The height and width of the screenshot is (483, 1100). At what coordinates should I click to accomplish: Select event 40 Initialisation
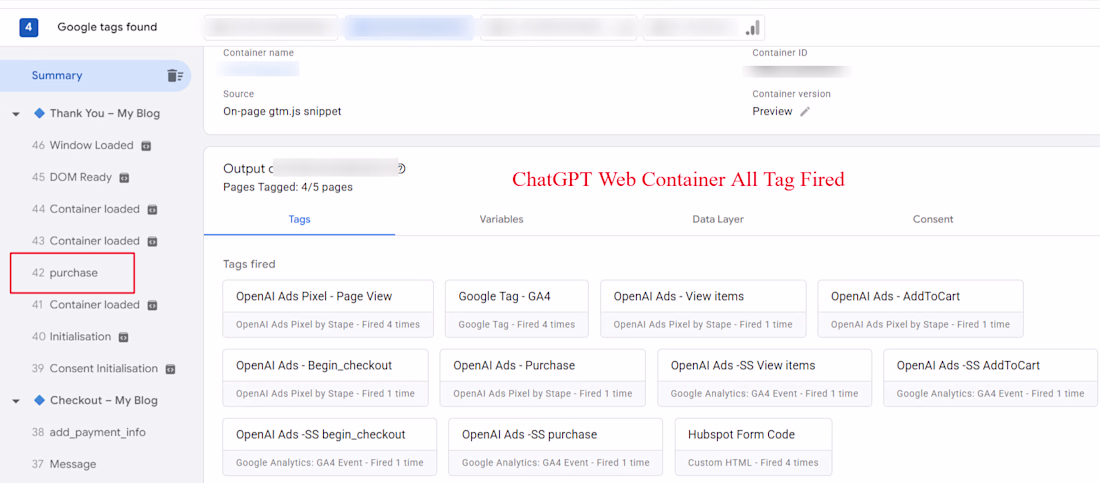[72, 337]
